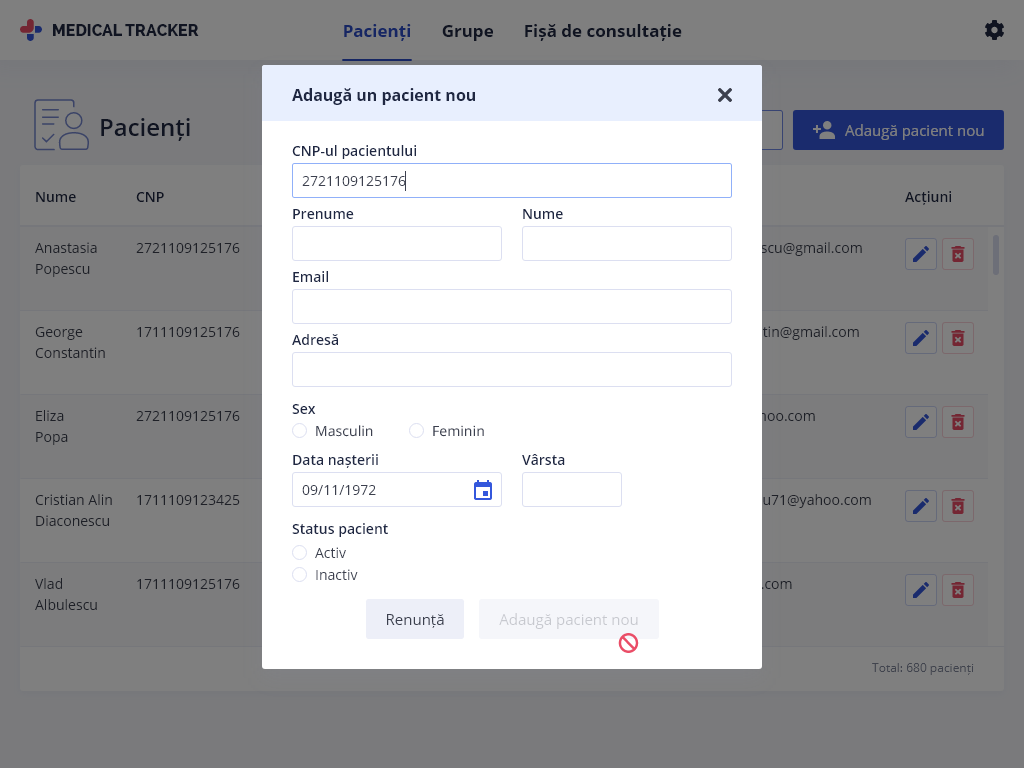Focus the Email input field
Viewport: 1024px width, 768px height.
[511, 306]
